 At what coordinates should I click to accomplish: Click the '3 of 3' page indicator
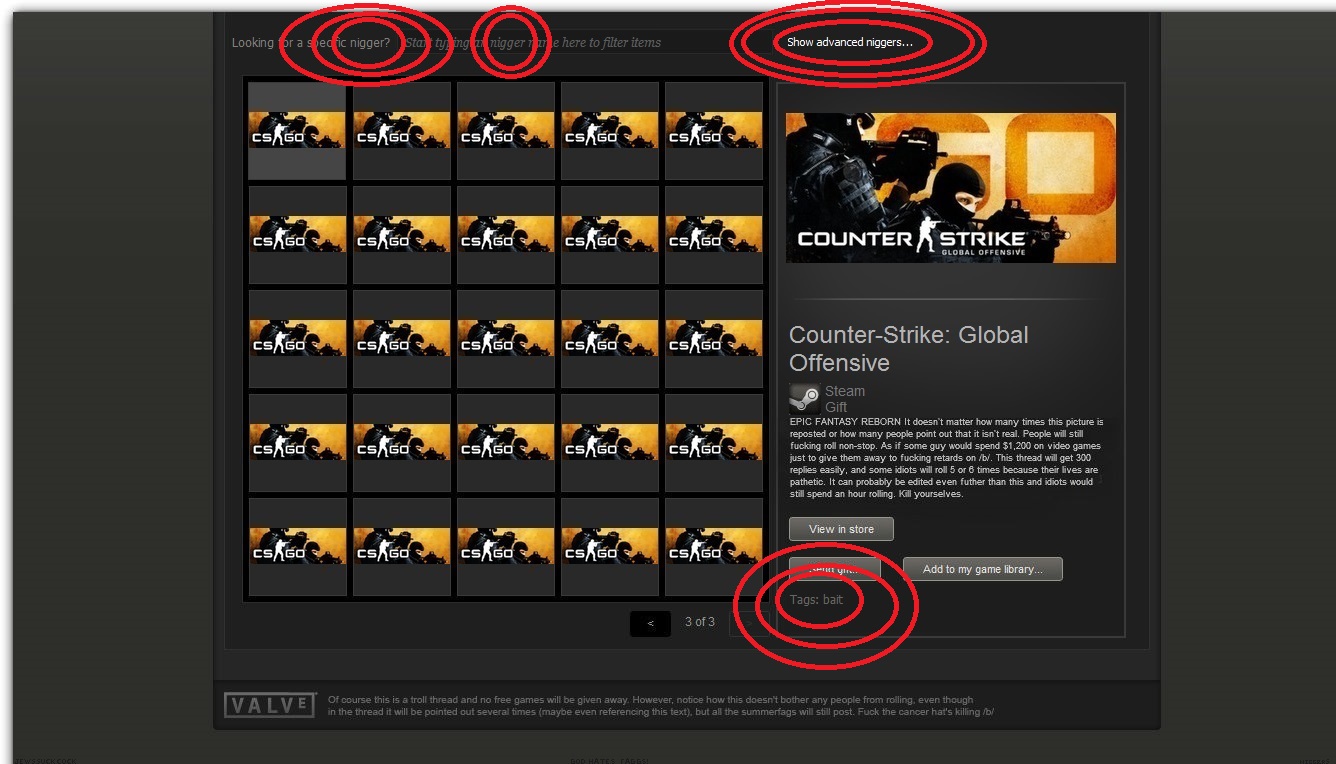point(700,622)
